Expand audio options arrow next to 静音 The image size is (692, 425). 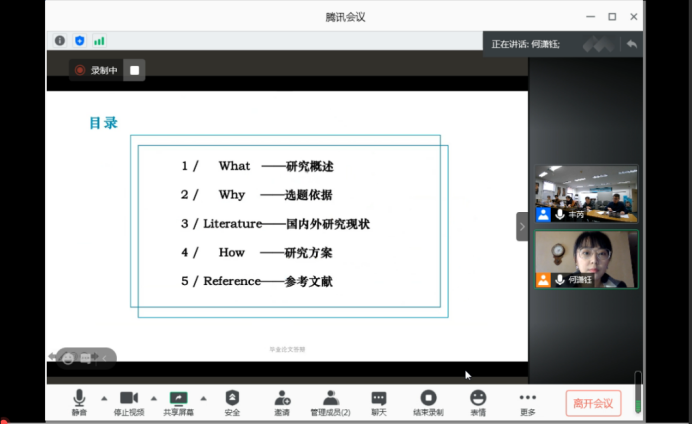point(104,398)
